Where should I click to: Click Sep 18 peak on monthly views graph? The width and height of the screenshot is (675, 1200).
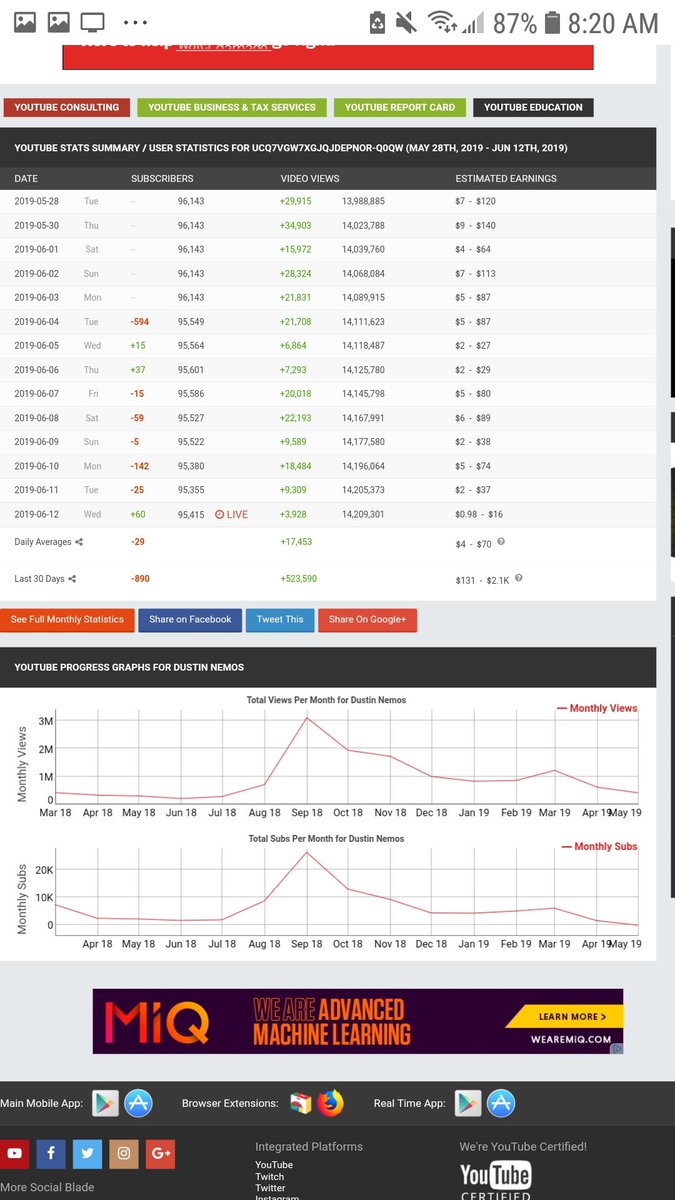pos(307,718)
